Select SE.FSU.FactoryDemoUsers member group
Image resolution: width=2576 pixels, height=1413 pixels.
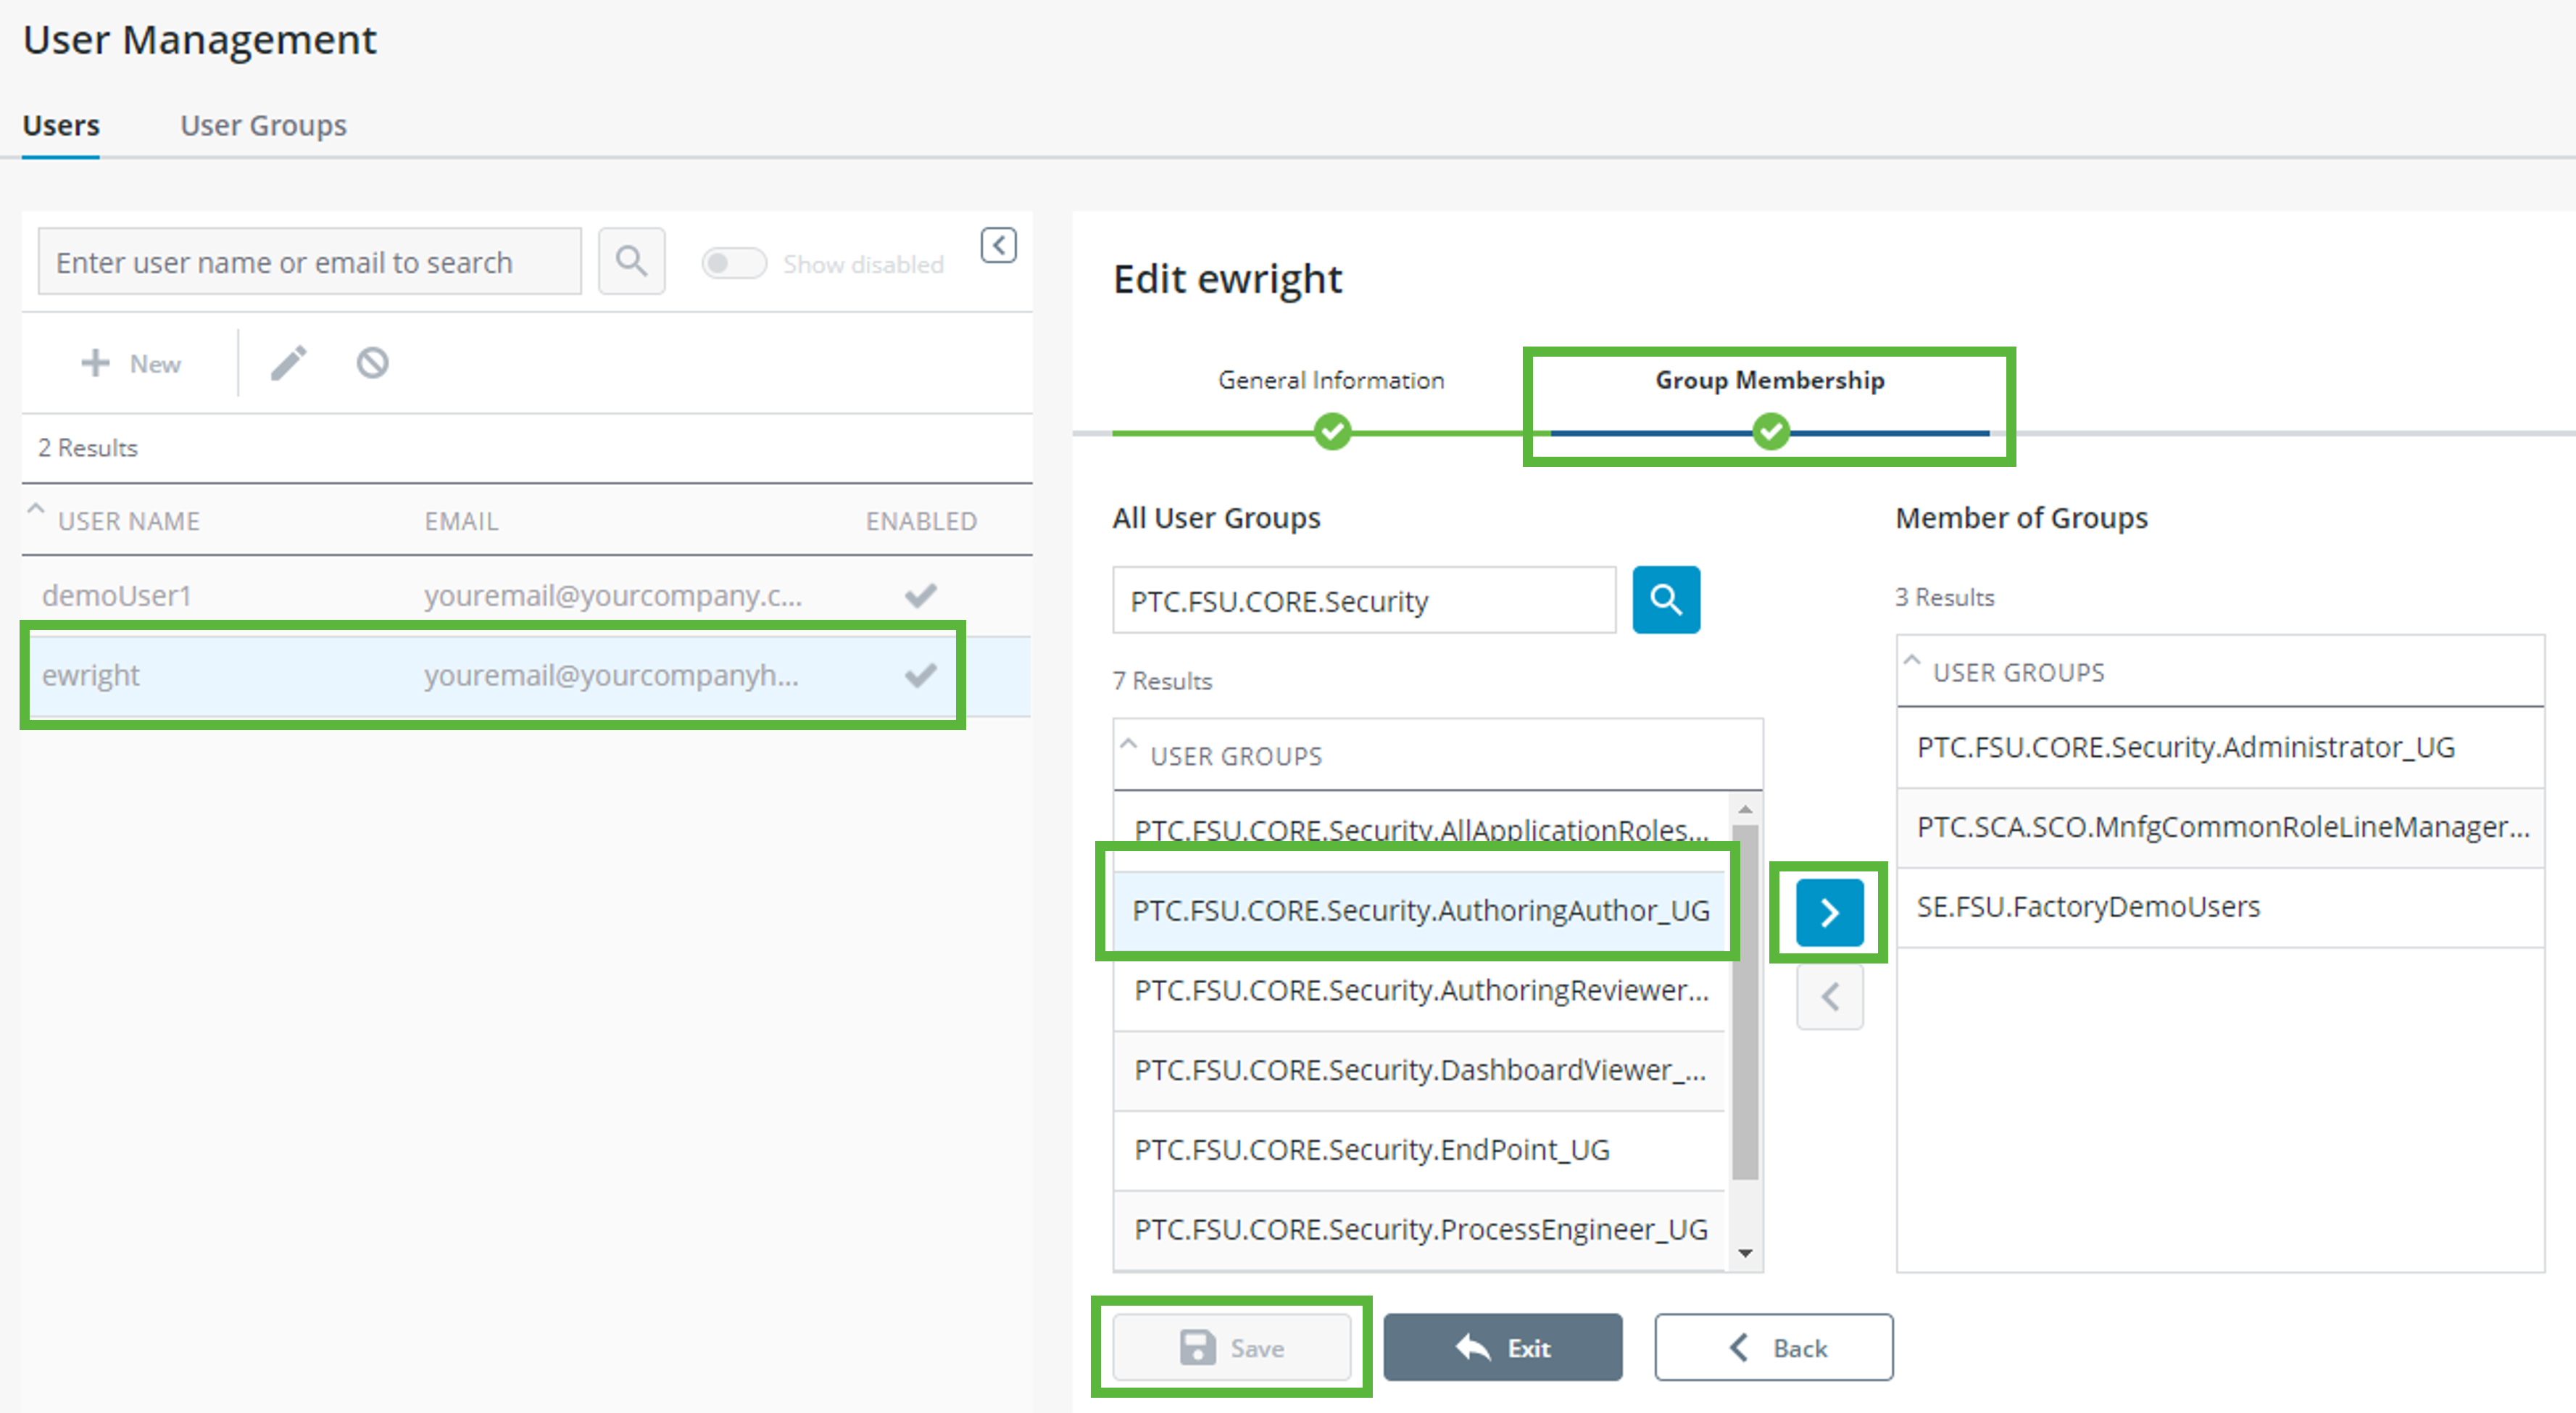coord(2220,907)
